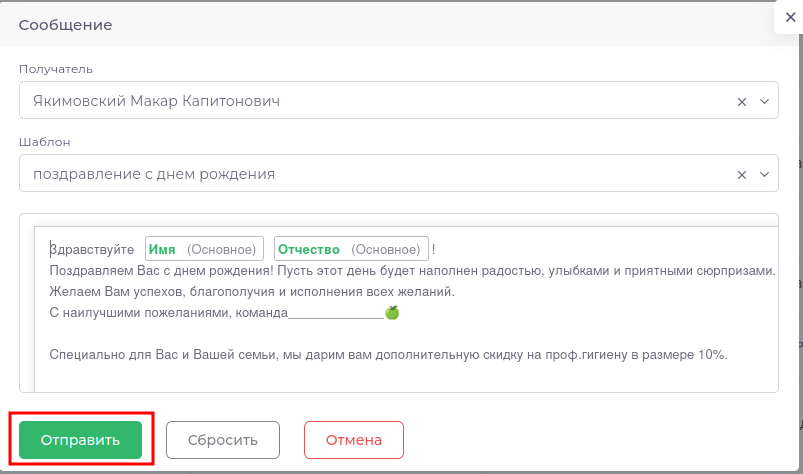Click the line starting with Поздравляем Вас
This screenshot has height=474, width=803.
(410, 271)
